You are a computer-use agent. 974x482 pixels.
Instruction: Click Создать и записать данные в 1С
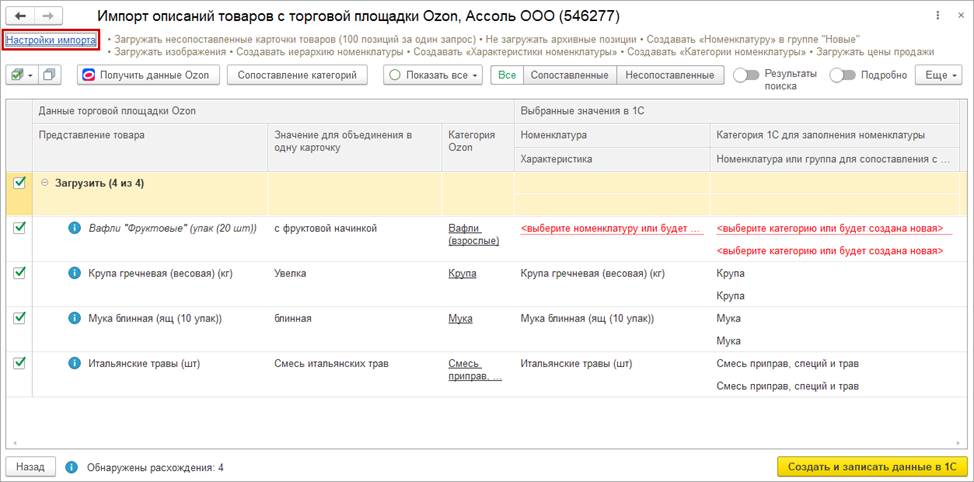tap(872, 467)
